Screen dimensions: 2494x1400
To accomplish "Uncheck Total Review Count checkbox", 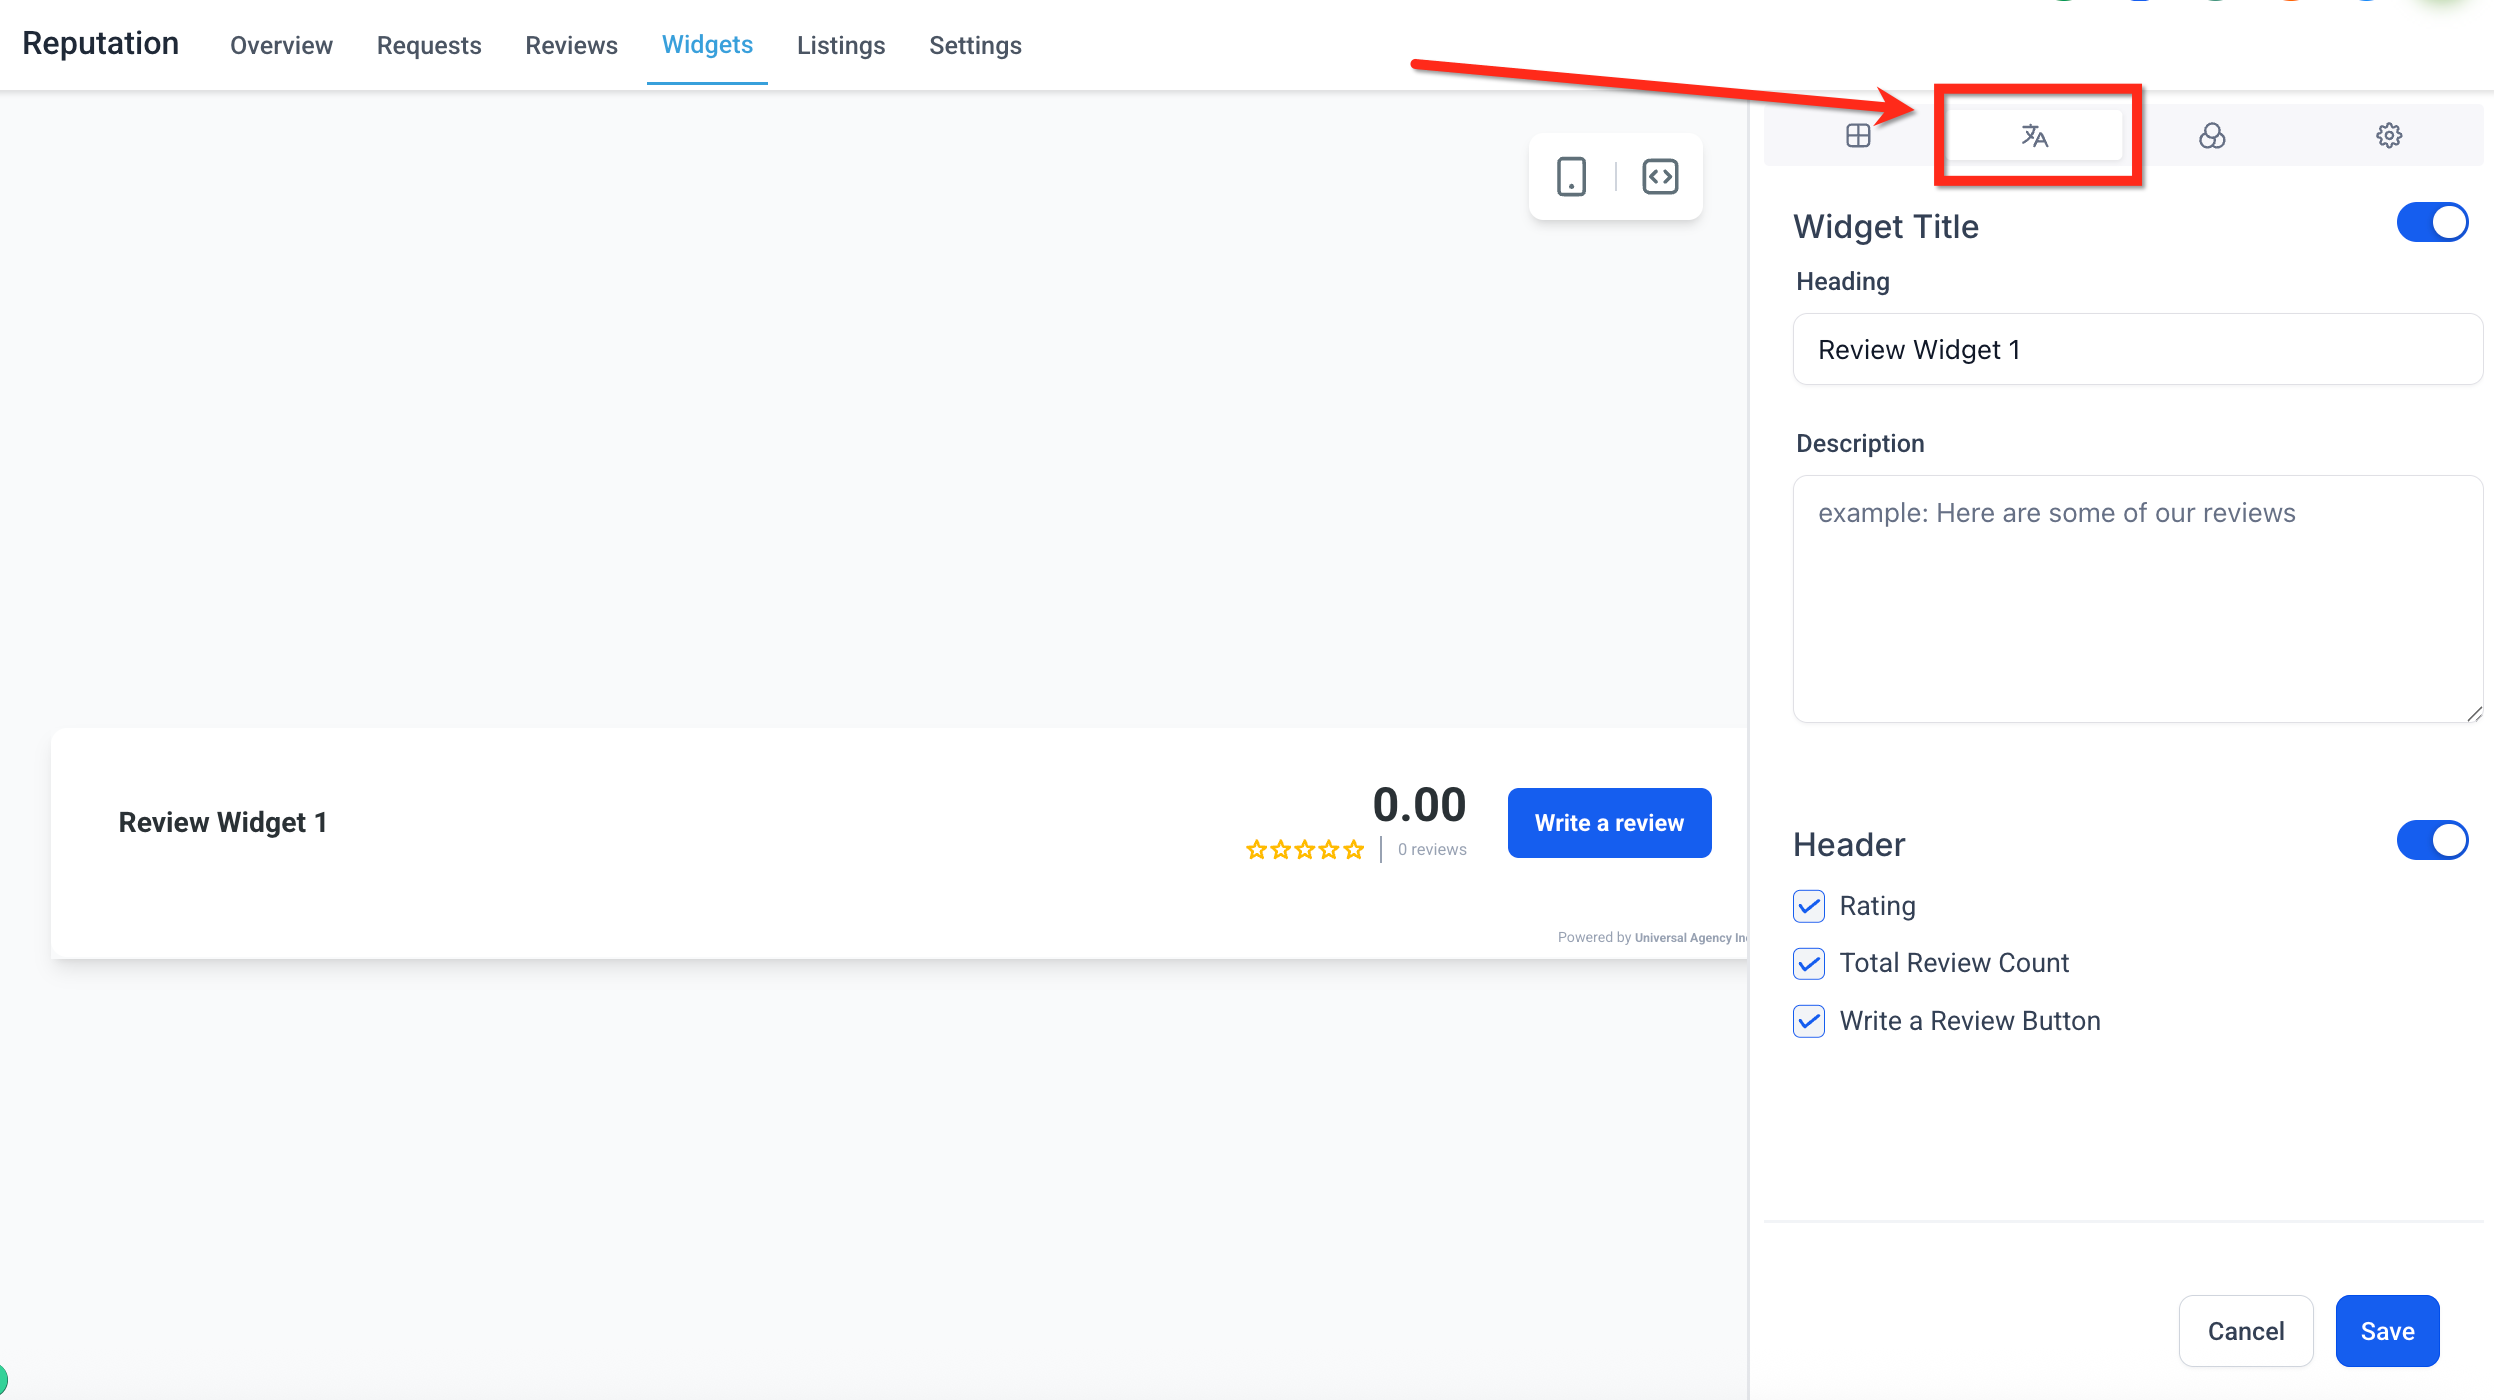I will (1809, 964).
